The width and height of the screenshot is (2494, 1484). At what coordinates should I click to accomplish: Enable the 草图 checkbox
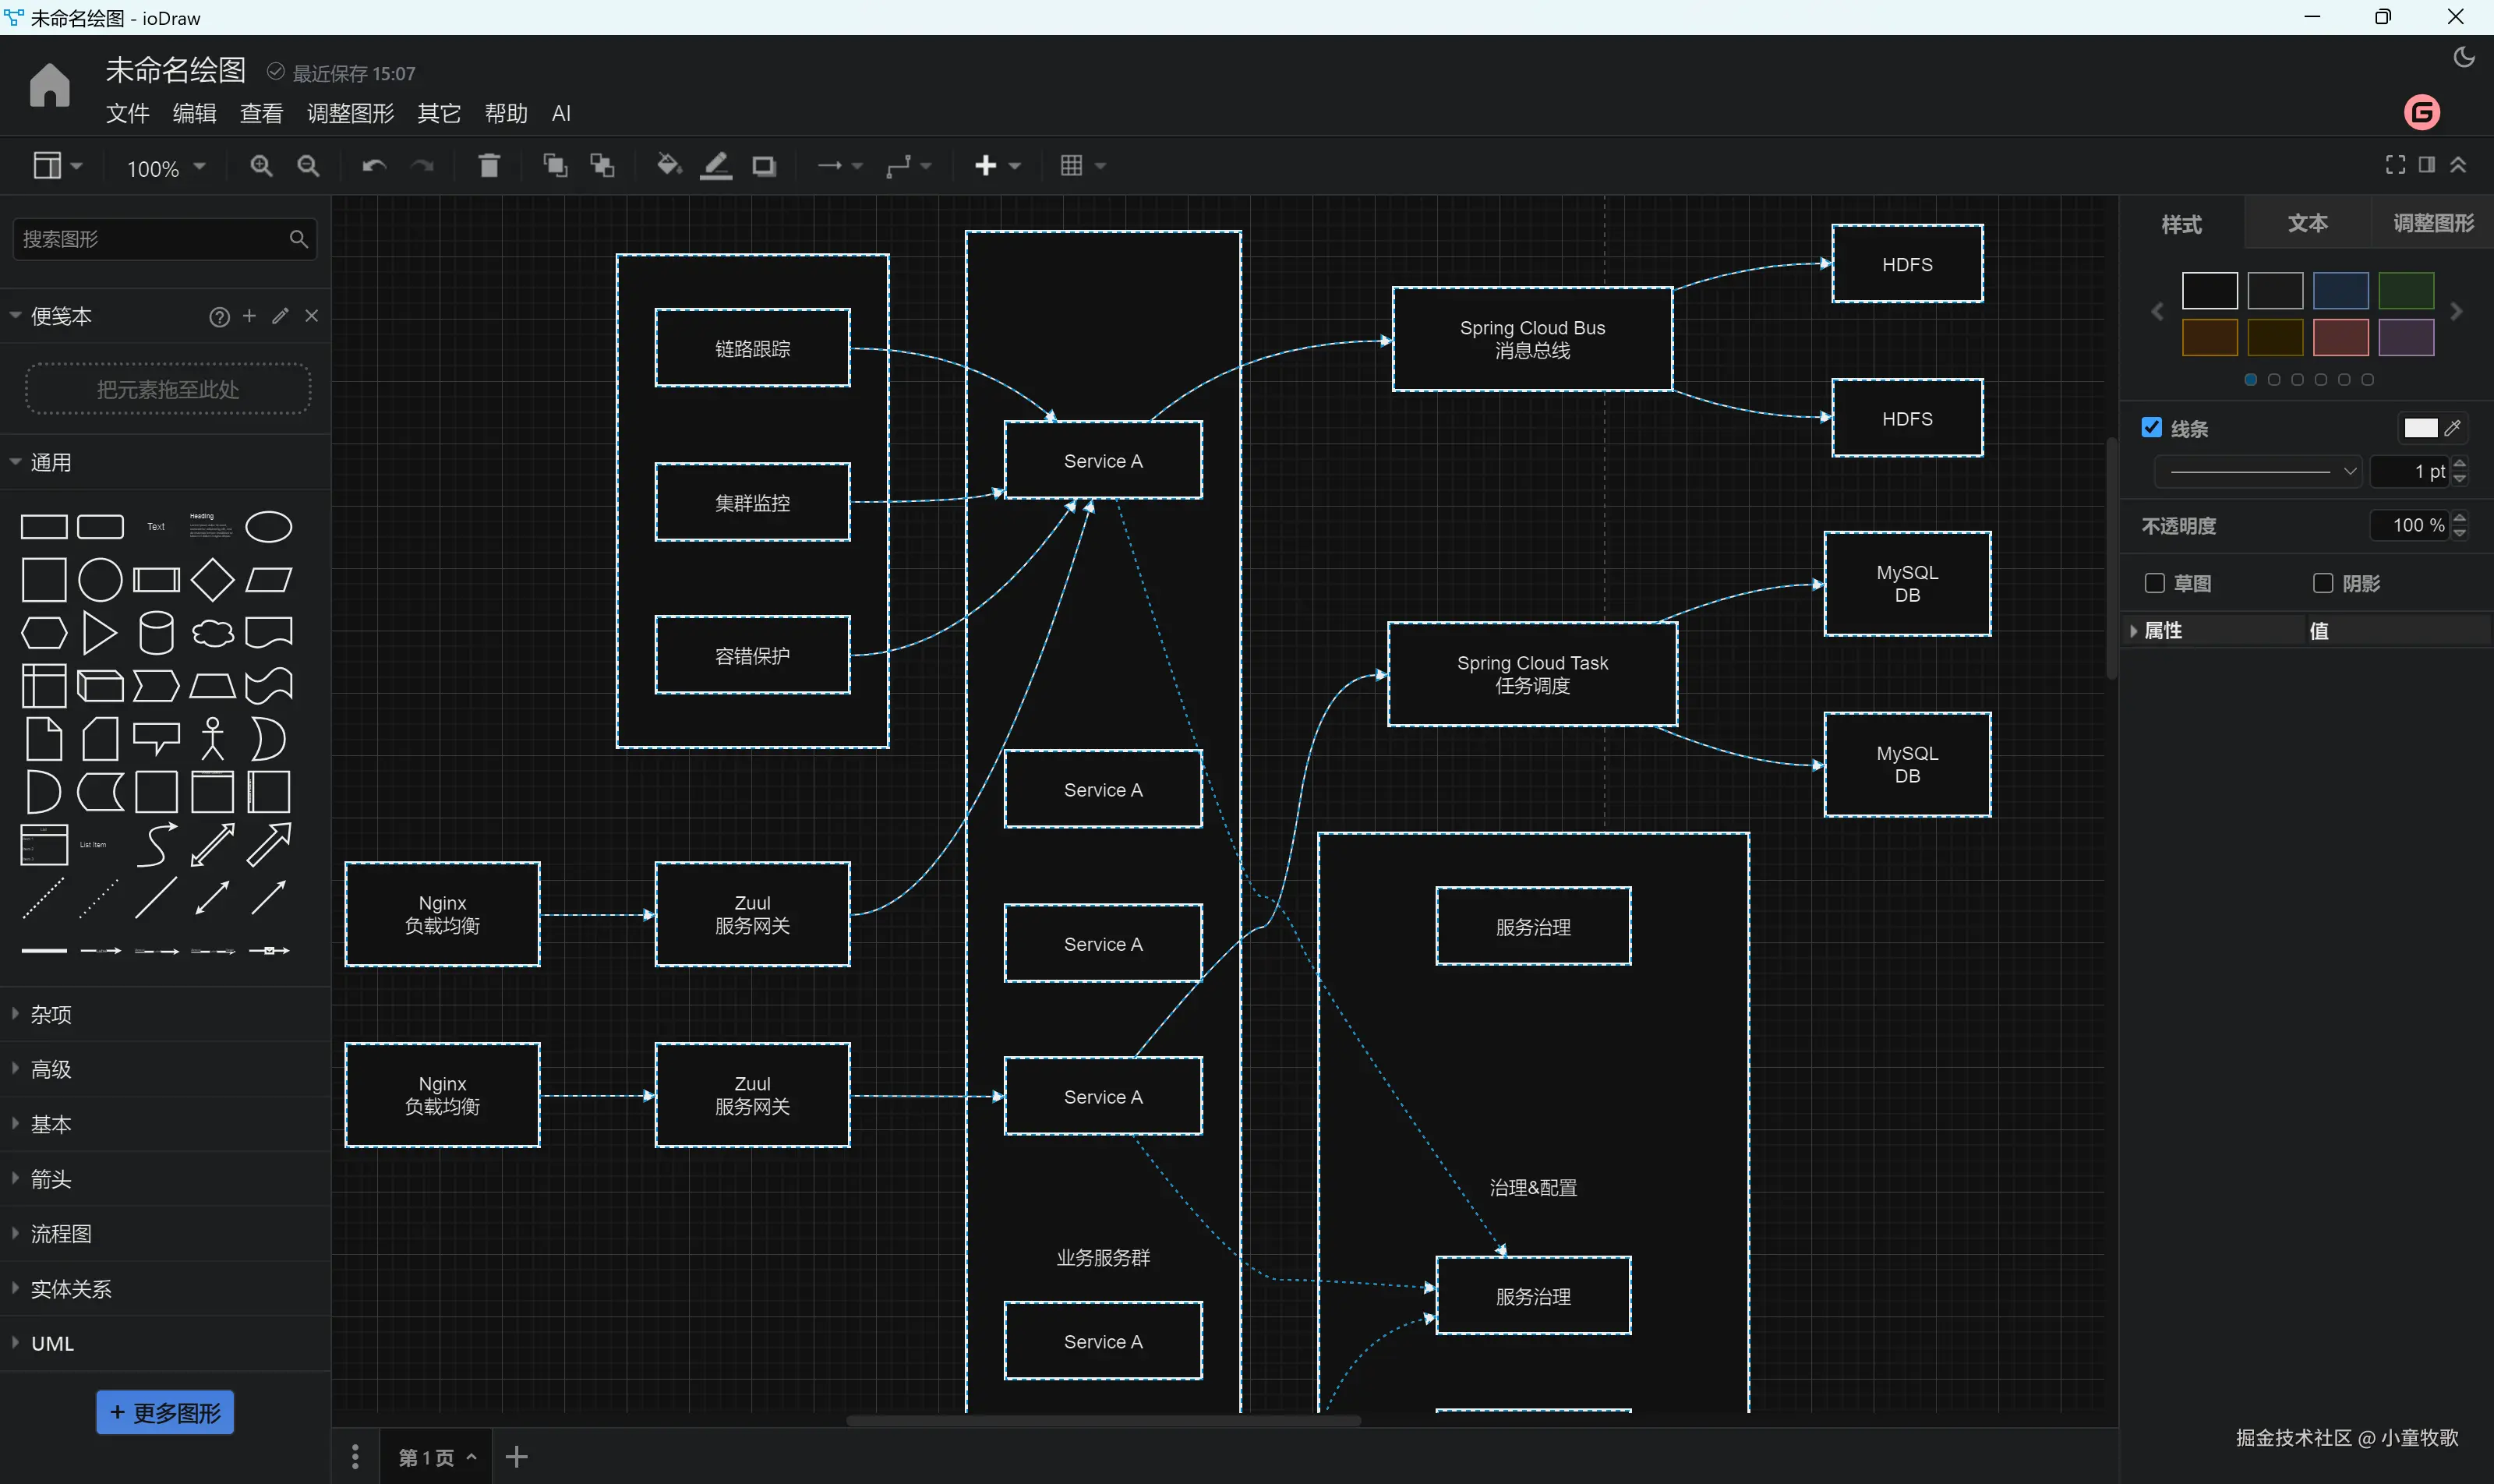click(x=2155, y=583)
